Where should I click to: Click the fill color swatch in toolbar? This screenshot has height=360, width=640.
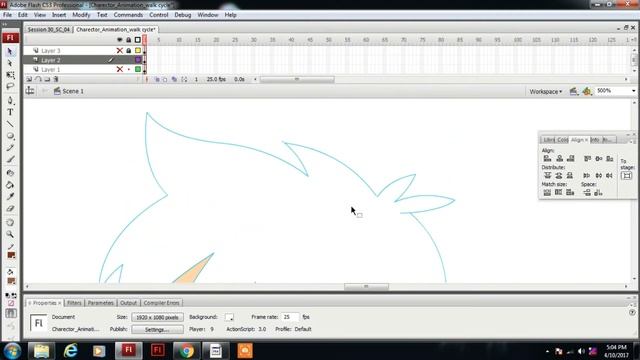tap(11, 282)
